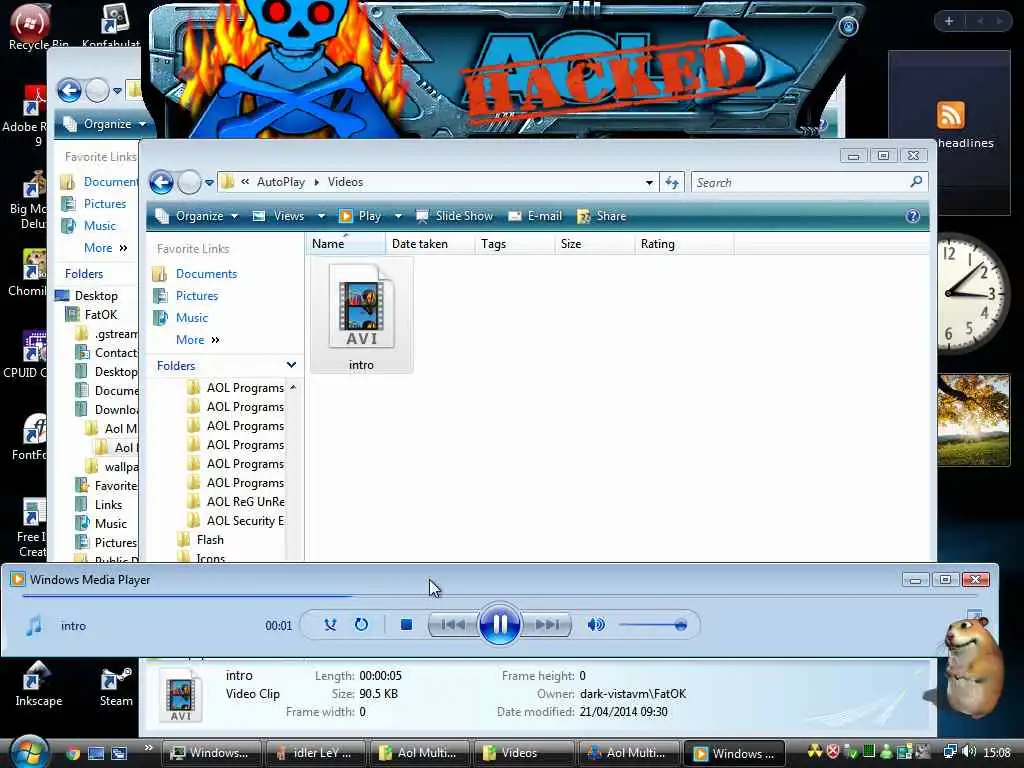Toggle repeat in Windows Media Player

point(361,625)
